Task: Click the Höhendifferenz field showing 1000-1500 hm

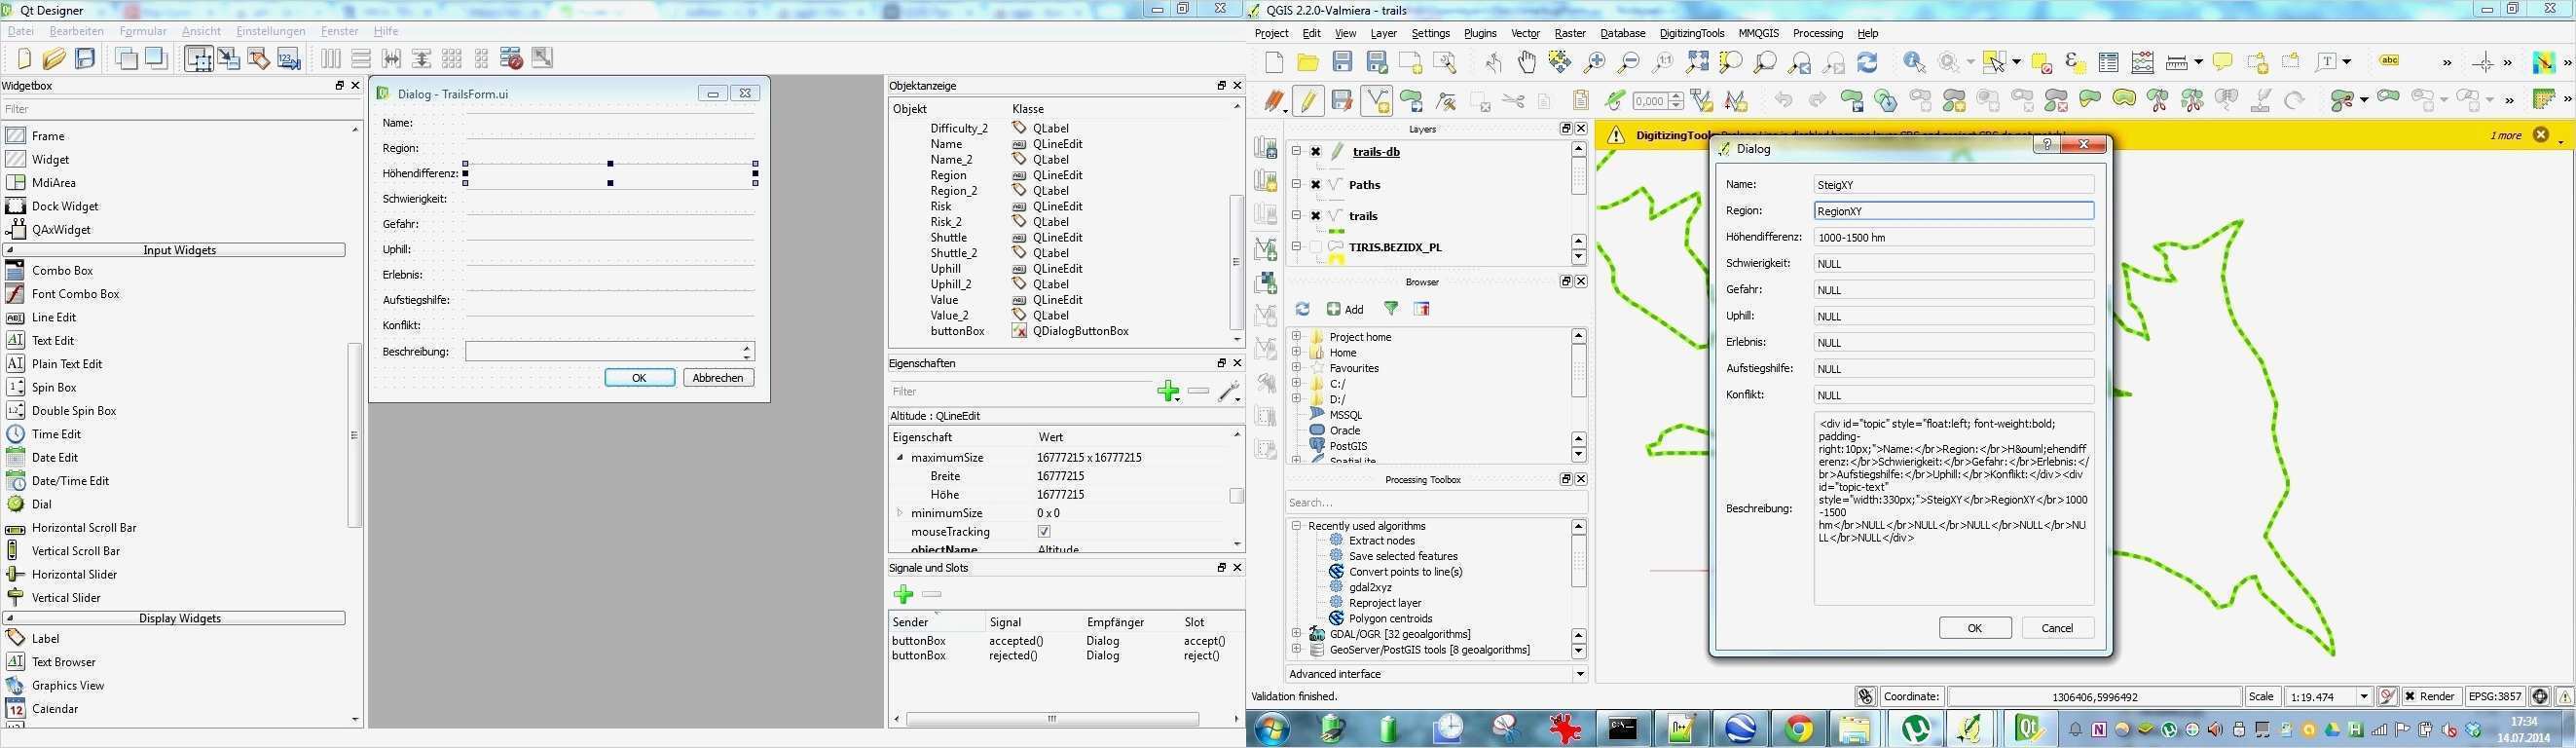Action: pos(1953,238)
